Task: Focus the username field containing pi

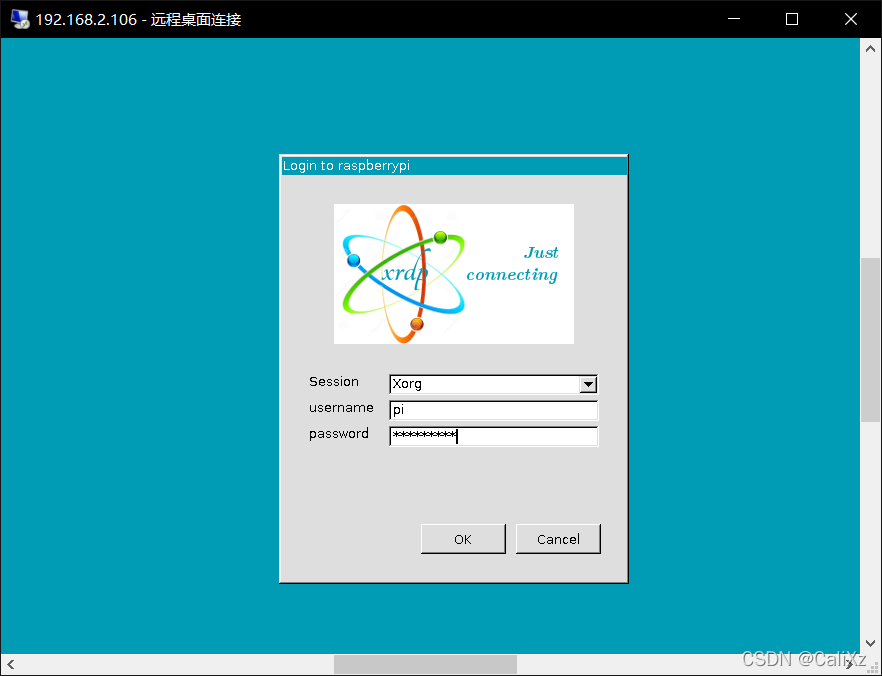Action: click(493, 410)
